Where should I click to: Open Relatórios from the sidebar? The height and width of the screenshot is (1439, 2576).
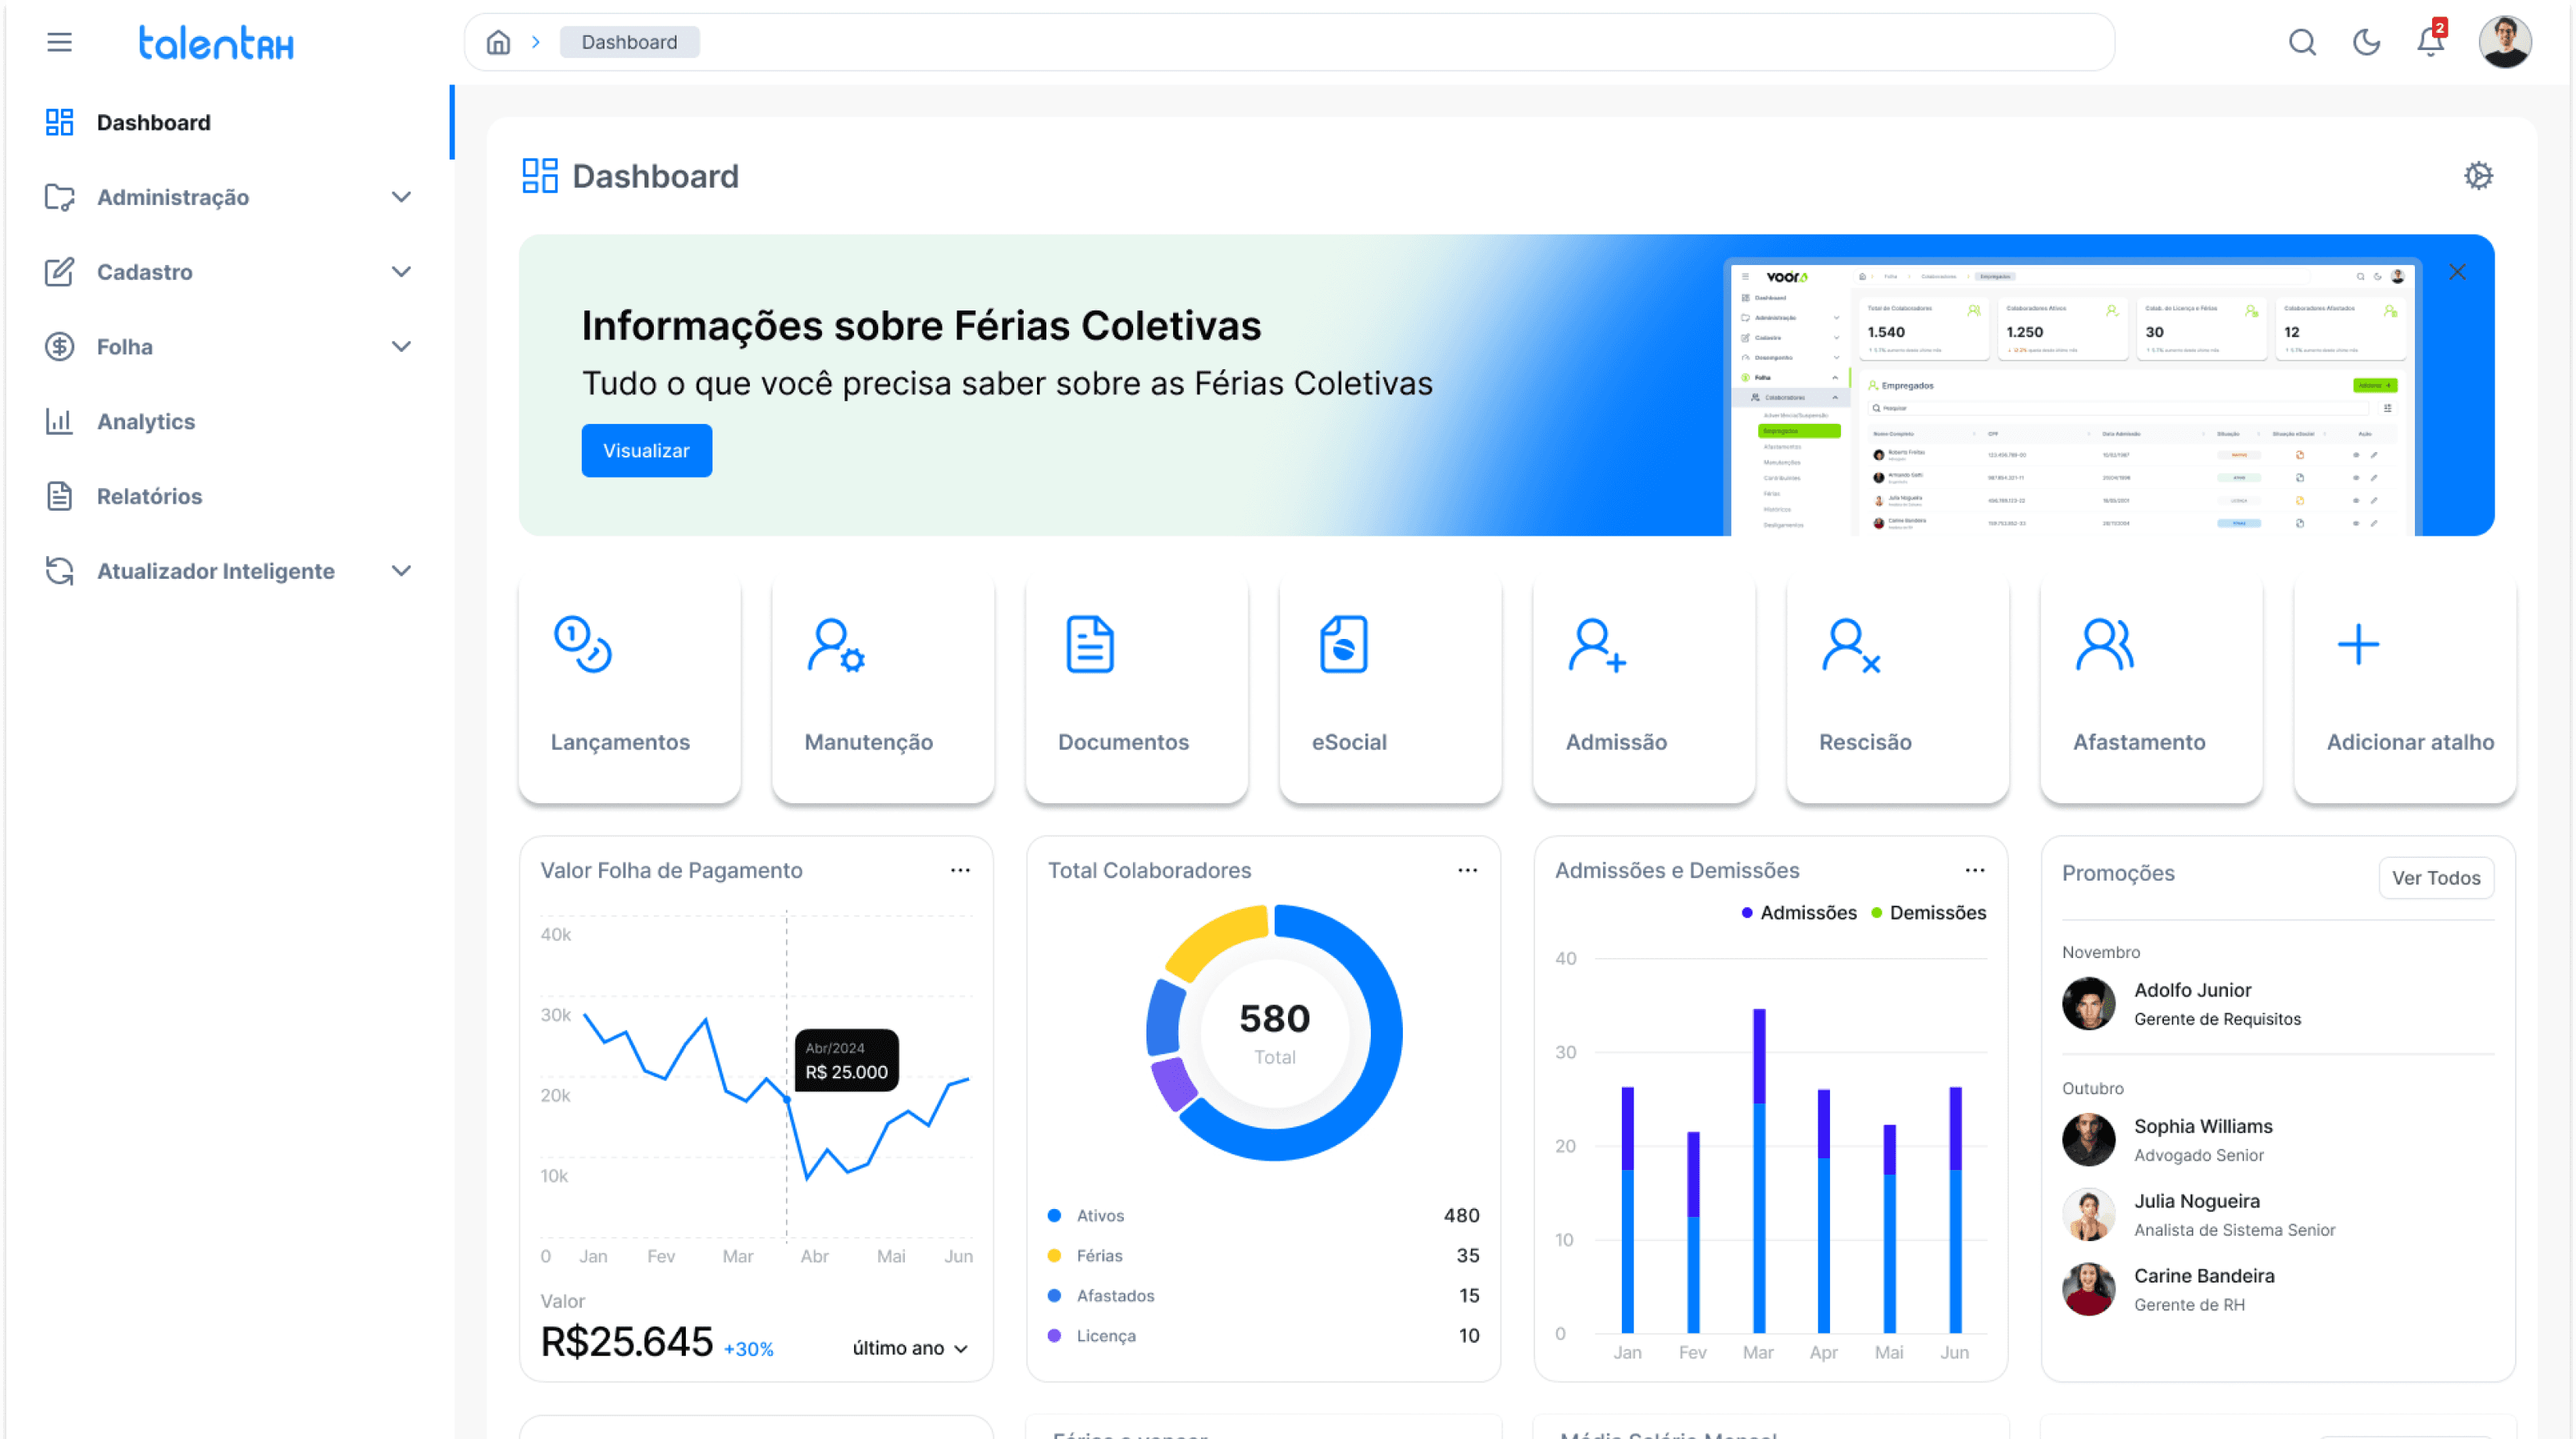pos(149,496)
